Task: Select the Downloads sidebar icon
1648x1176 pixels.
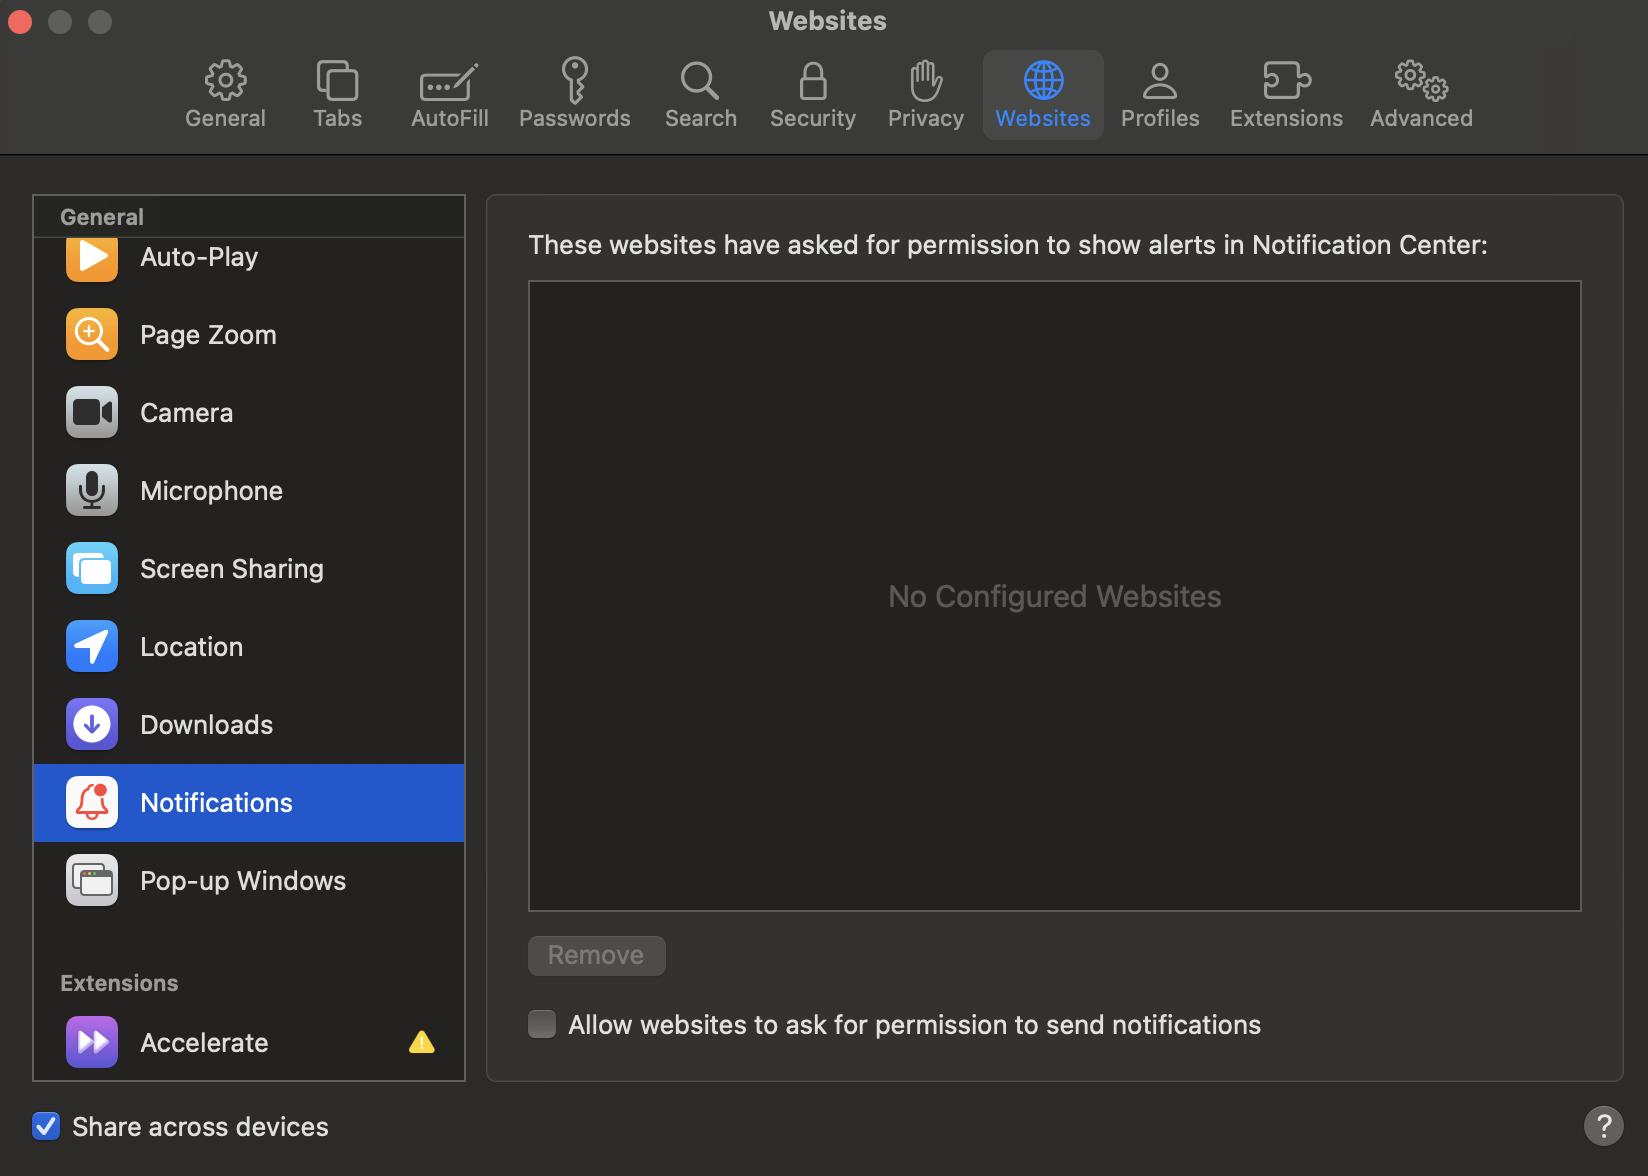Action: [x=92, y=725]
